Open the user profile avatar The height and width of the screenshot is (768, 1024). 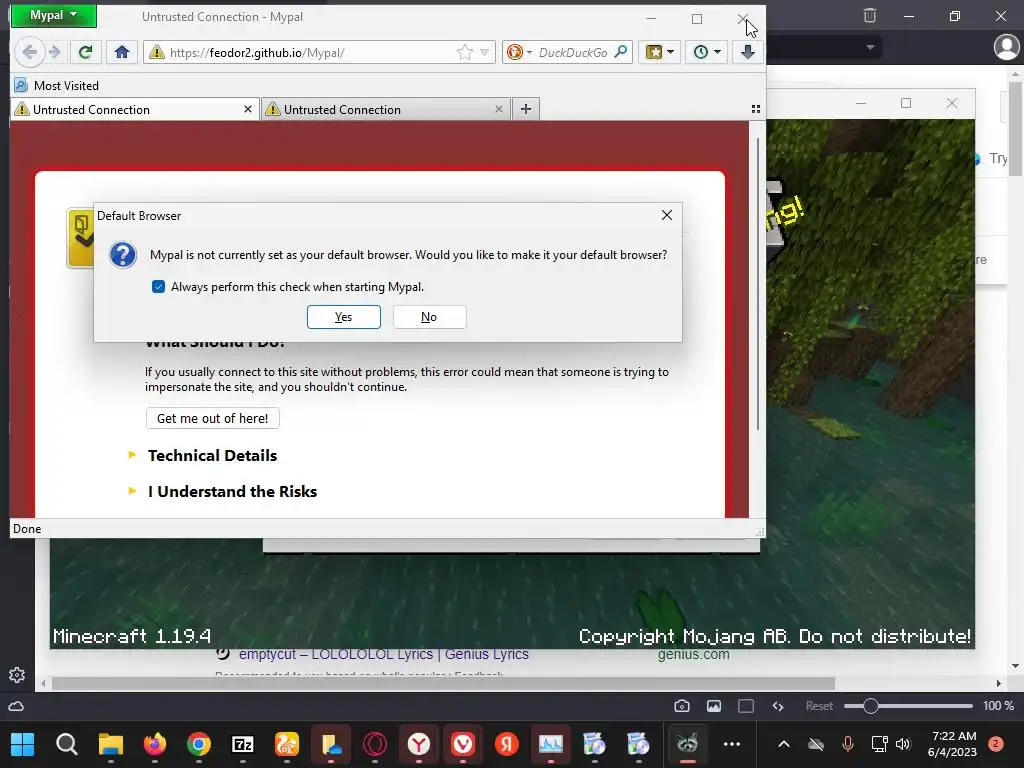click(x=1006, y=47)
